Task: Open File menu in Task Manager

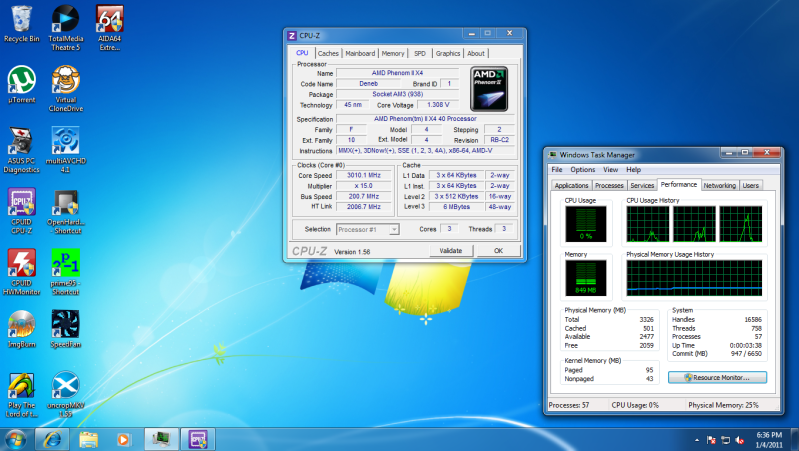Action: pos(557,170)
